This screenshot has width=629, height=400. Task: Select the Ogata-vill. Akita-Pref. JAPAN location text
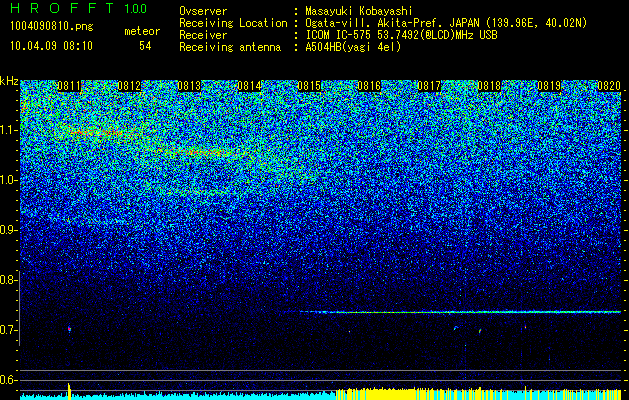tap(445, 23)
